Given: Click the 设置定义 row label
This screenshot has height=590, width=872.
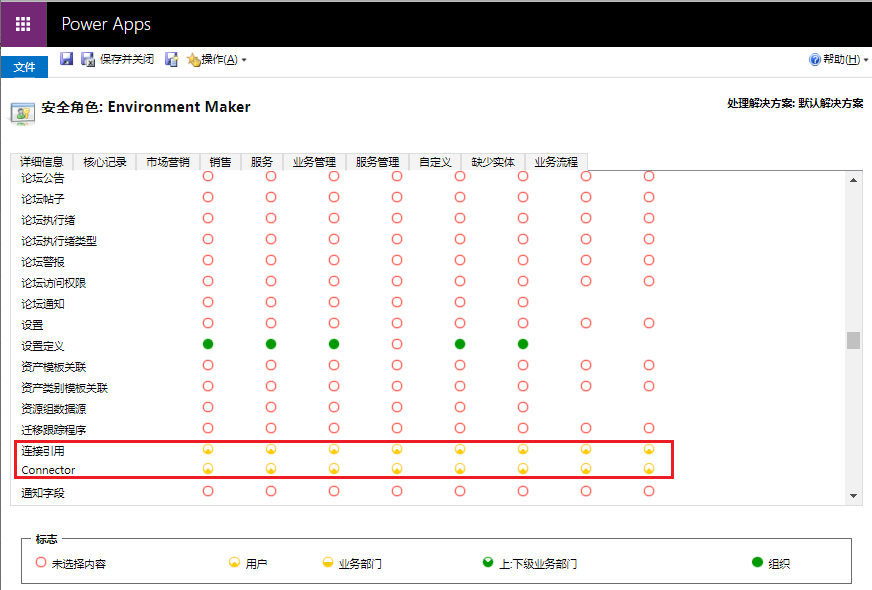Looking at the screenshot, I should pos(43,346).
